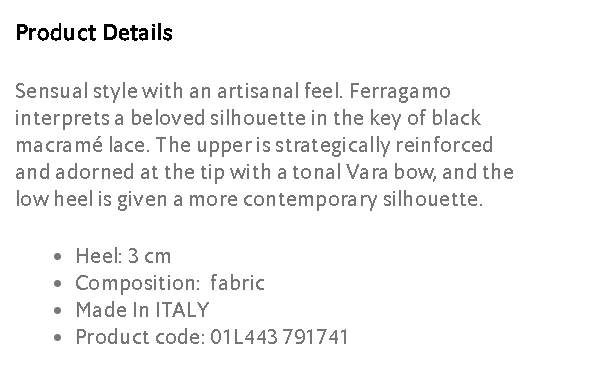Viewport: 613px width, 367px height.
Task: Click the words strategically reinforced
Action: [384, 145]
